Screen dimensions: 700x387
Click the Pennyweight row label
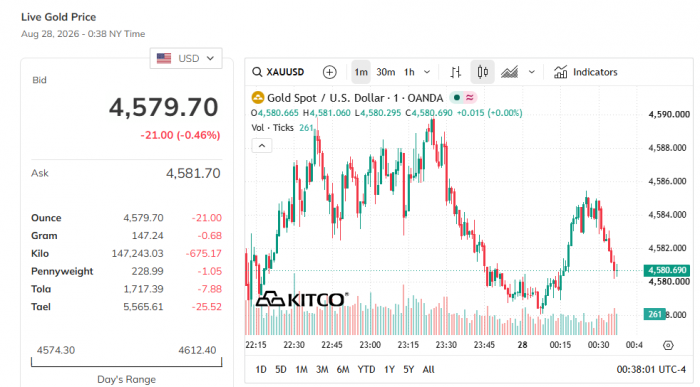click(x=62, y=271)
